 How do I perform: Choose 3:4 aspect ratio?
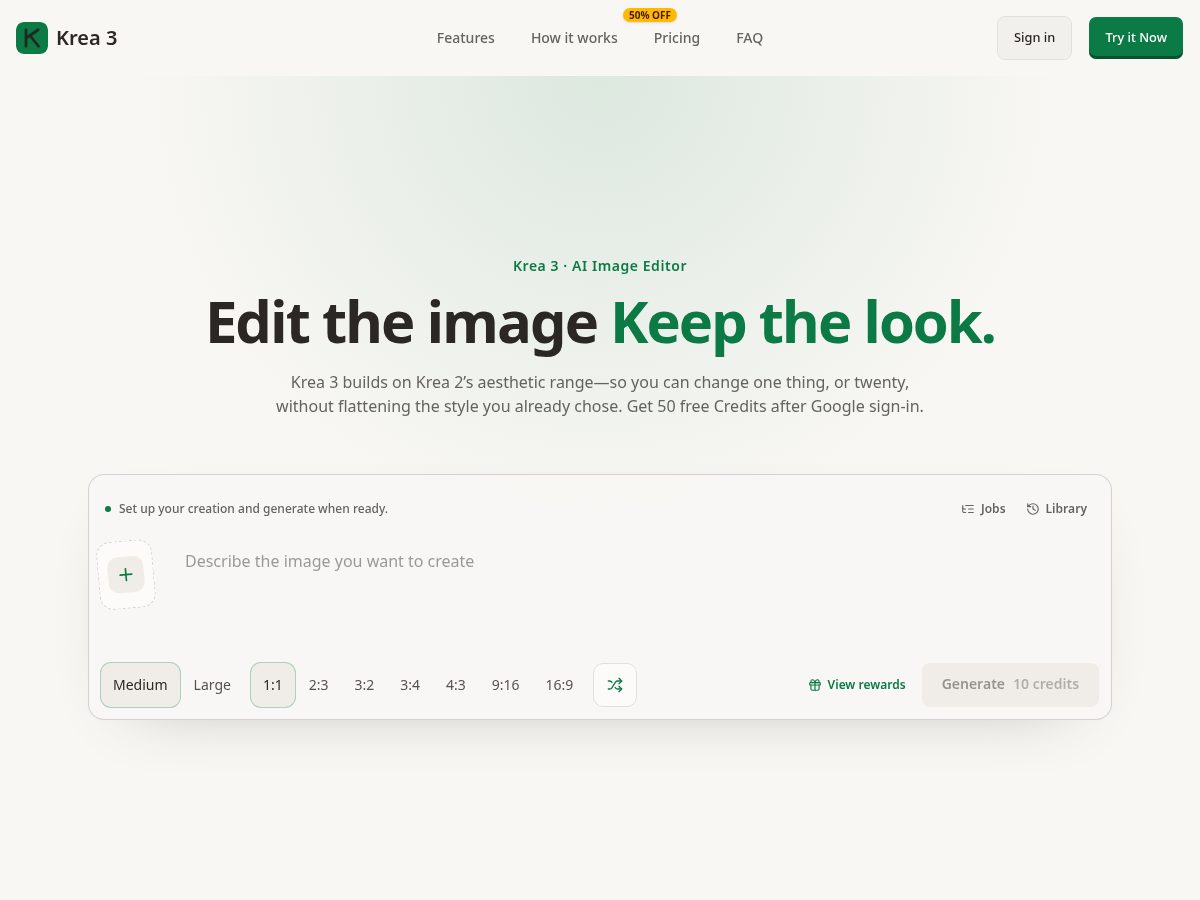pyautogui.click(x=410, y=685)
